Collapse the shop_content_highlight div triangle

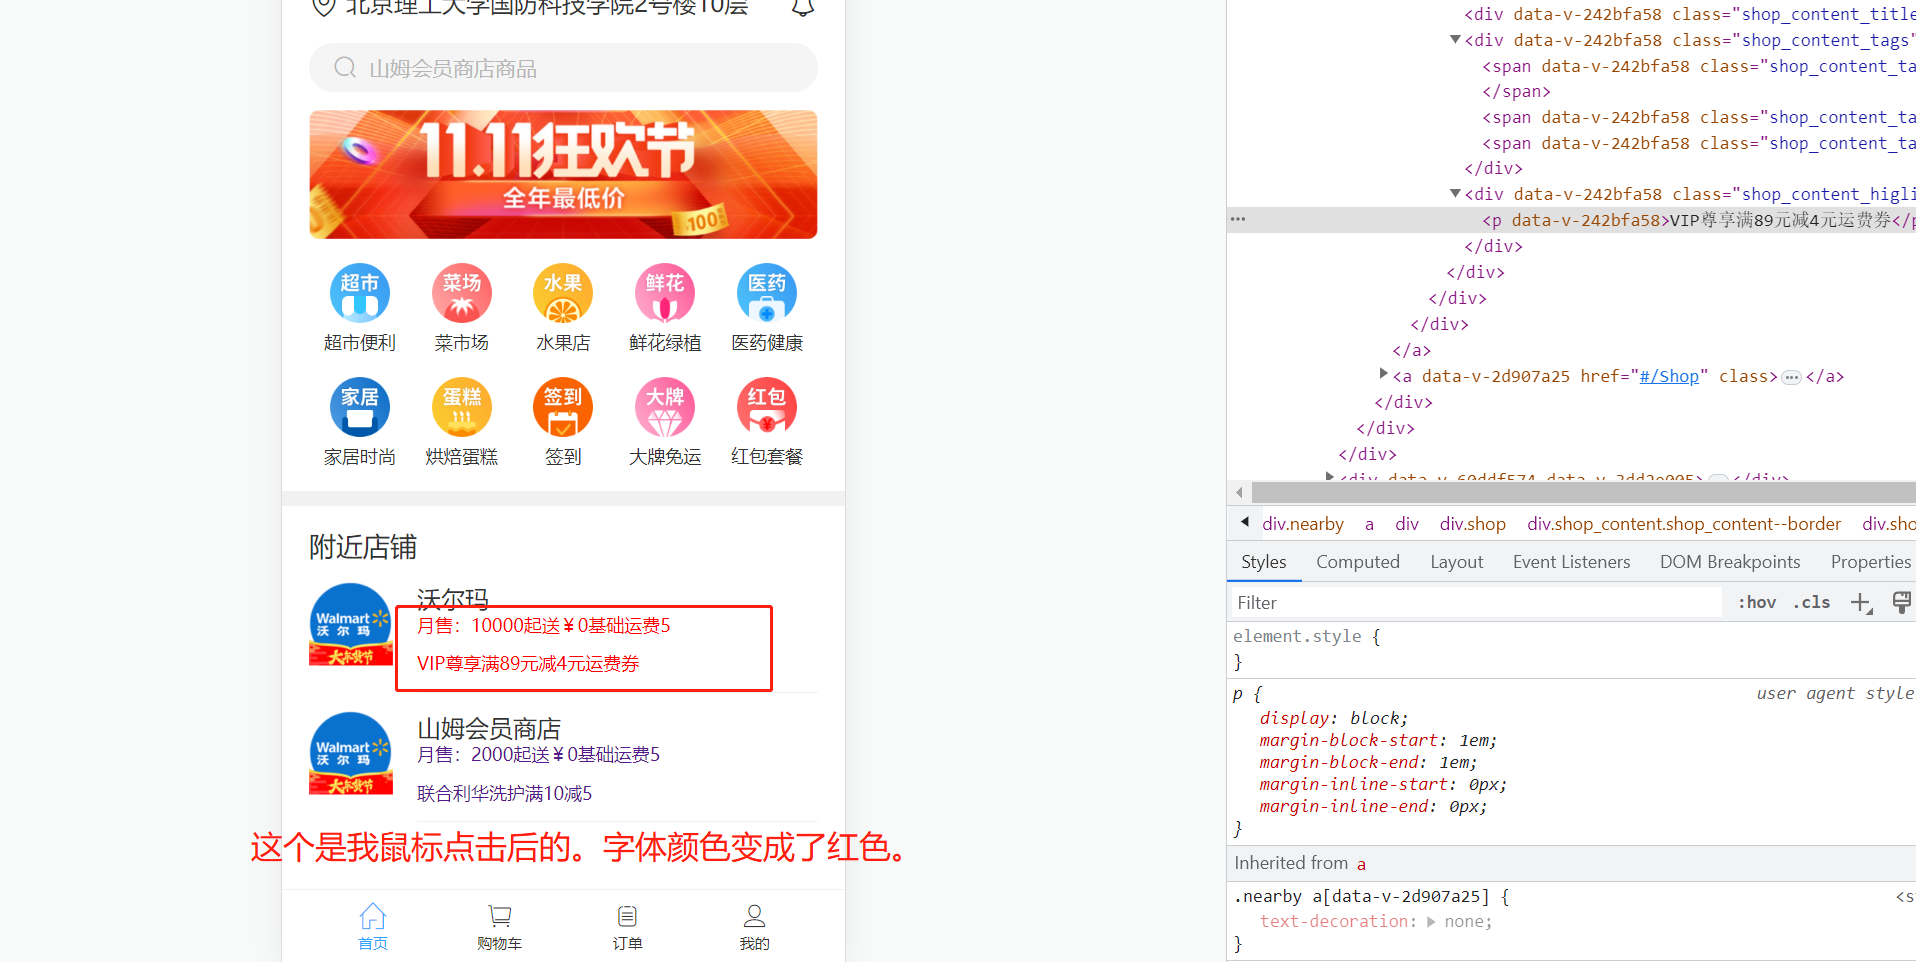coord(1455,194)
